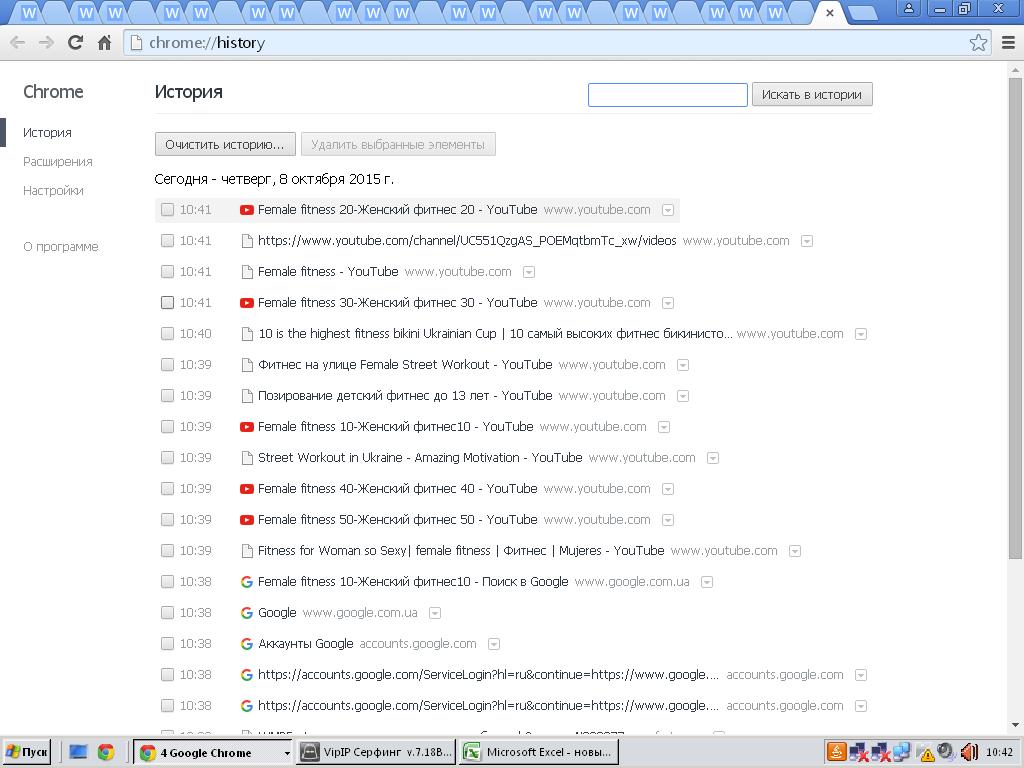Click the vertical scrollbar thumb
Image resolution: width=1024 pixels, height=768 pixels.
click(1014, 317)
